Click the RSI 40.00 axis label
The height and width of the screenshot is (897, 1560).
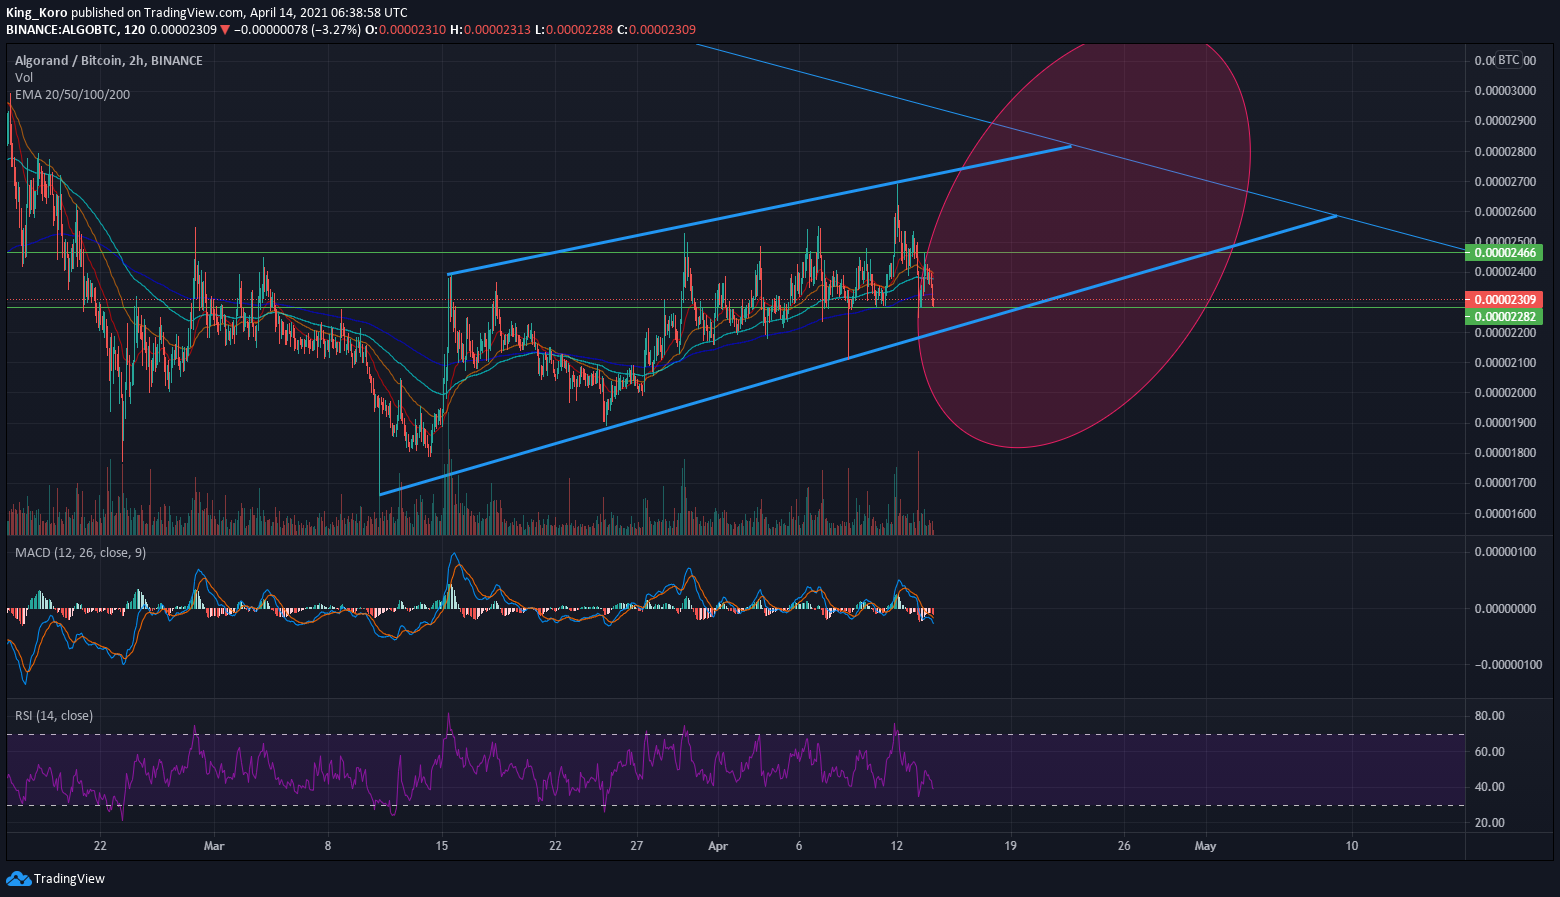click(1489, 786)
